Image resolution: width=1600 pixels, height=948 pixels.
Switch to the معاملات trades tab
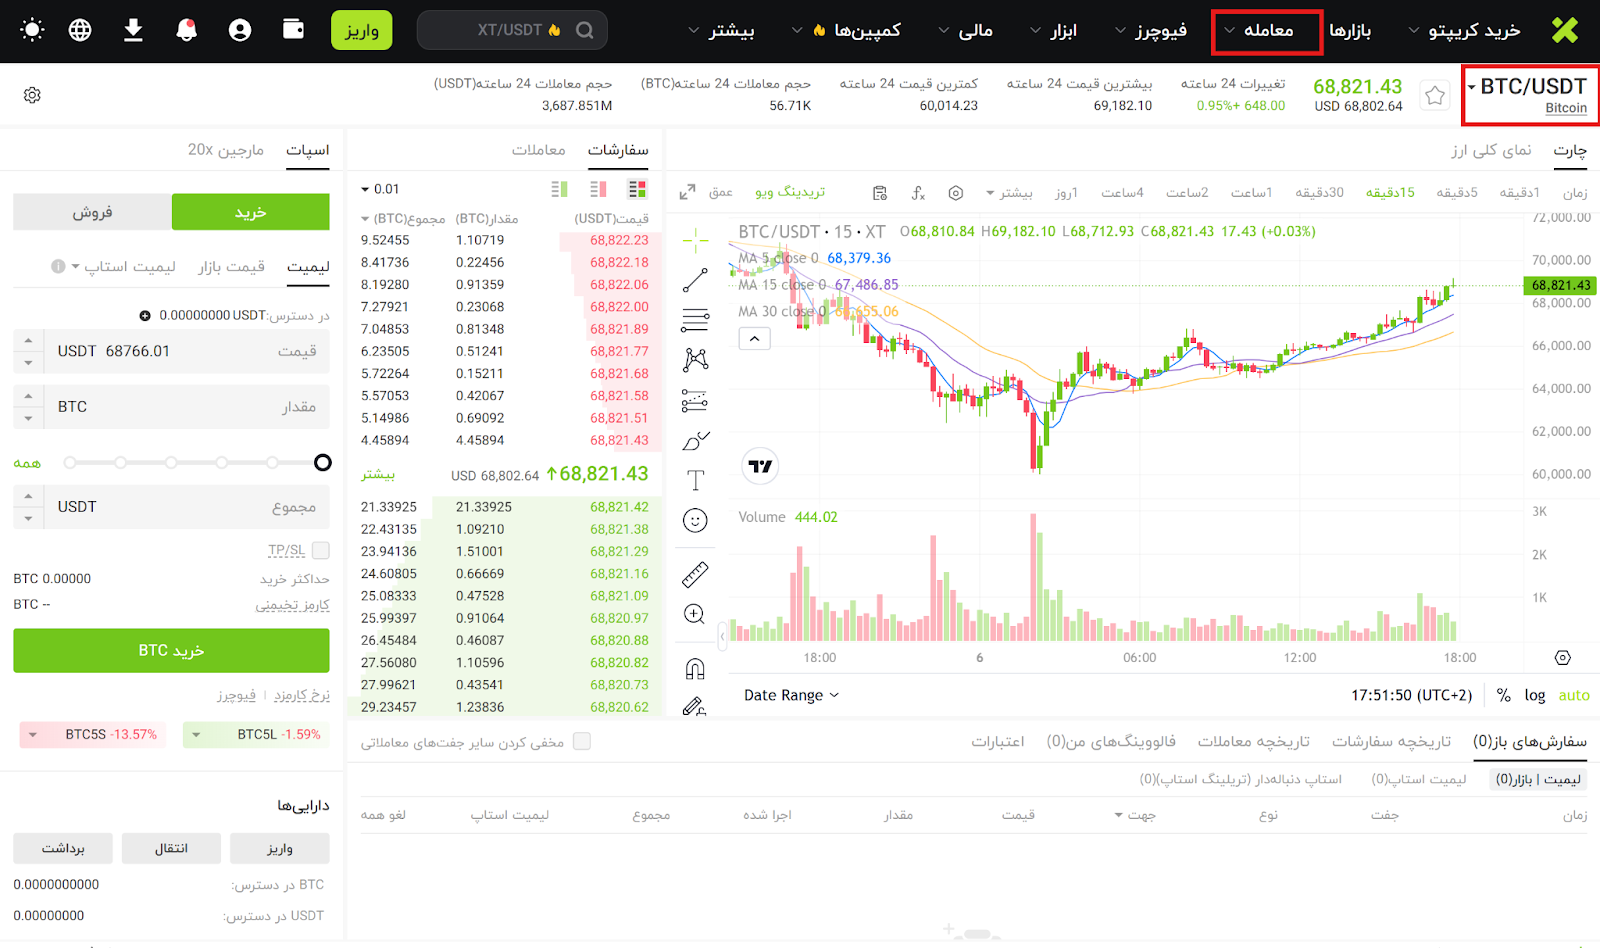[x=538, y=150]
